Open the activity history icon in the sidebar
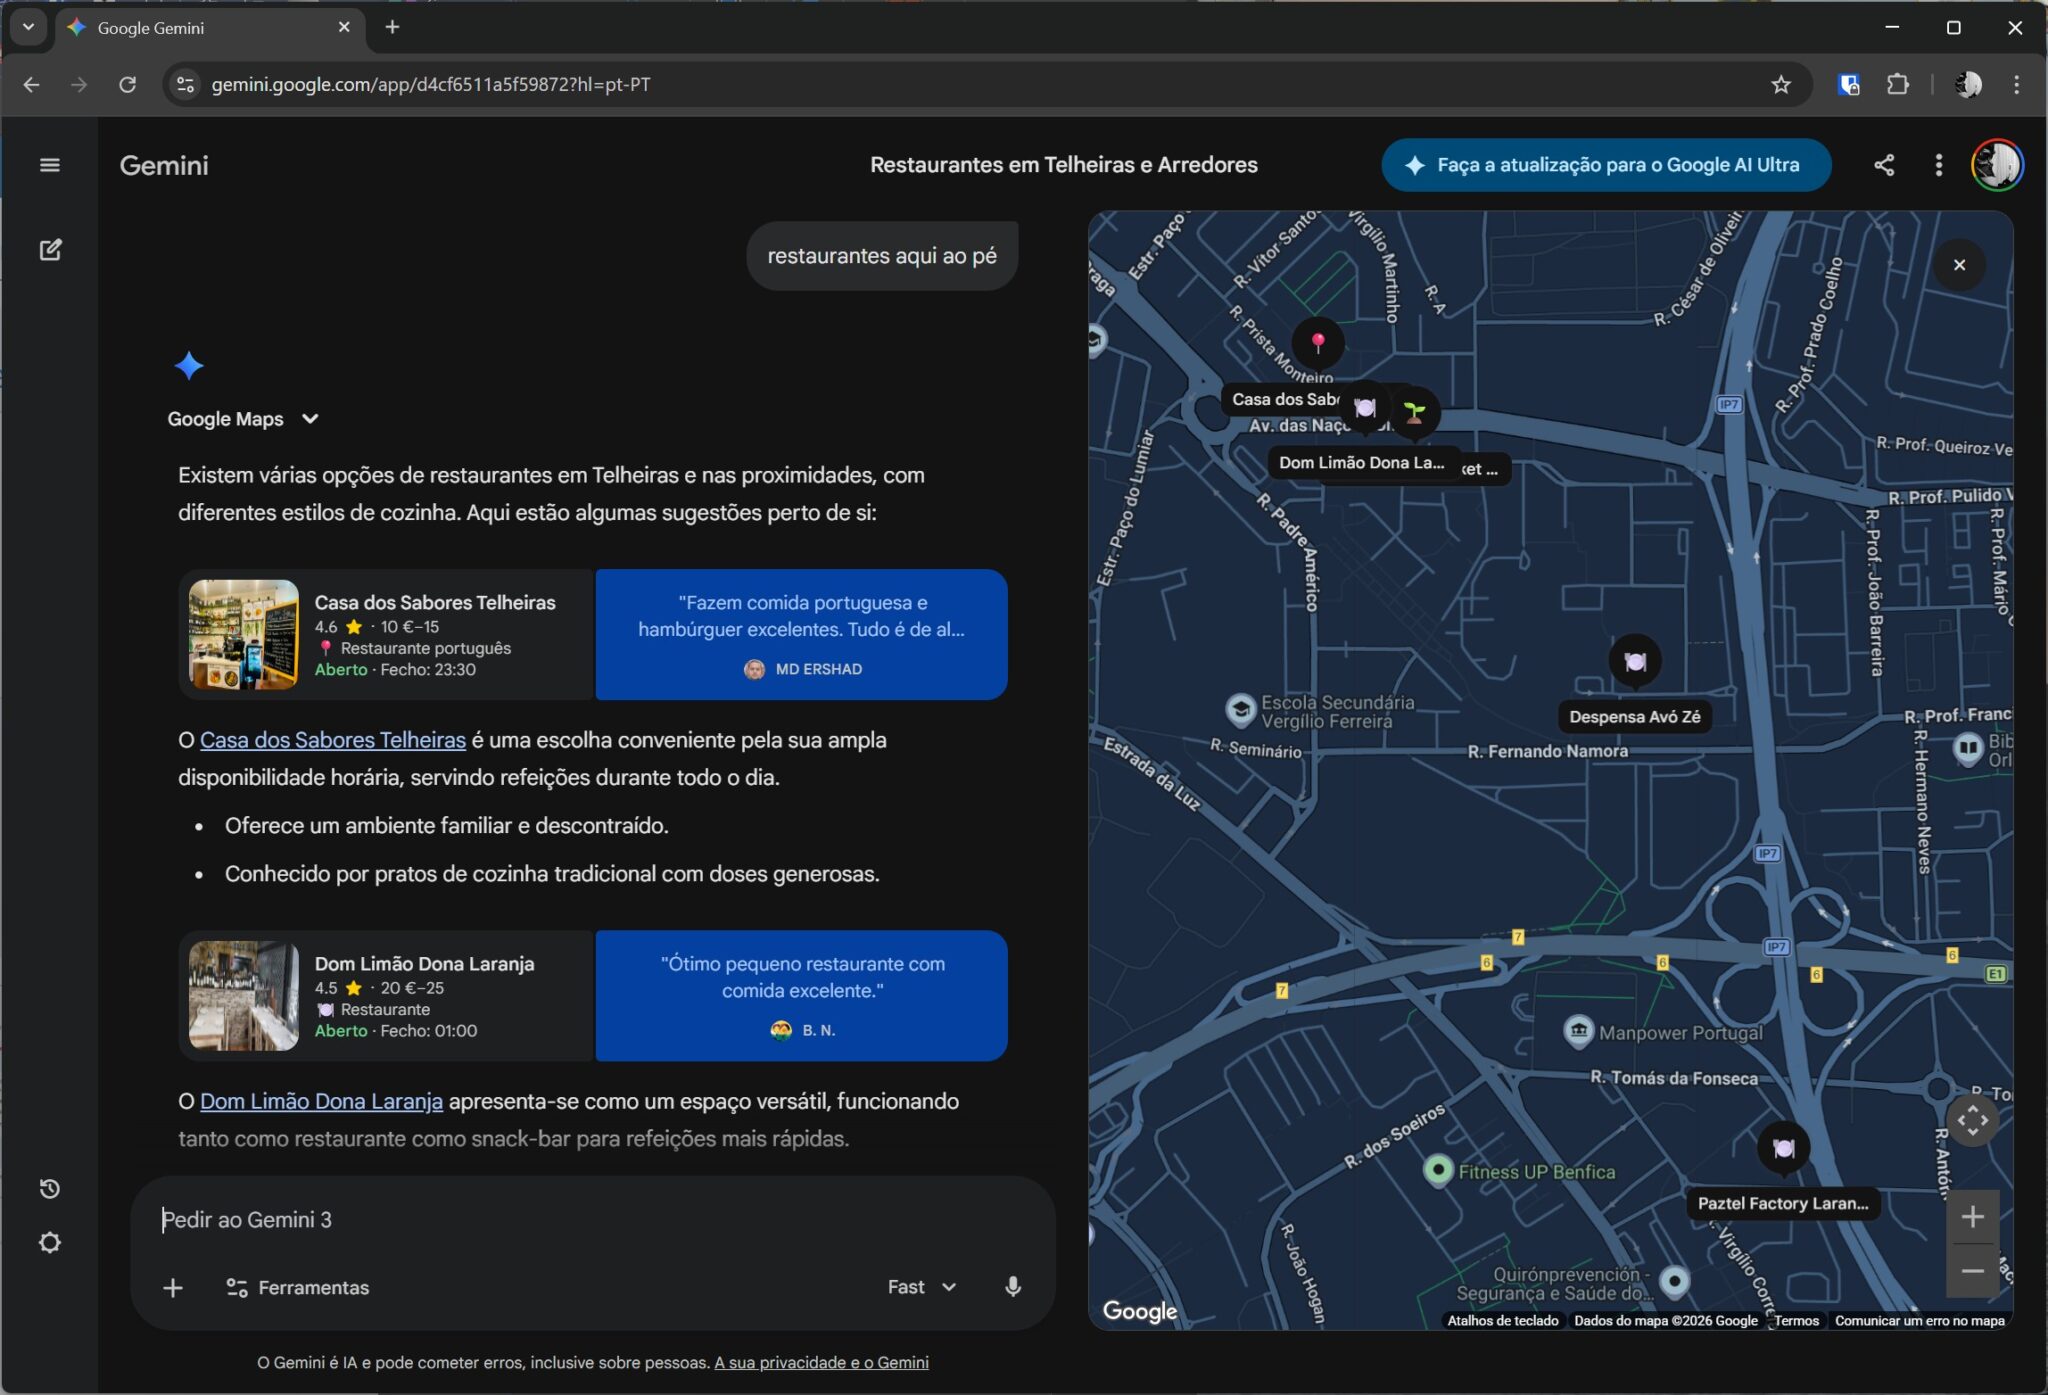2048x1395 pixels. [x=49, y=1188]
